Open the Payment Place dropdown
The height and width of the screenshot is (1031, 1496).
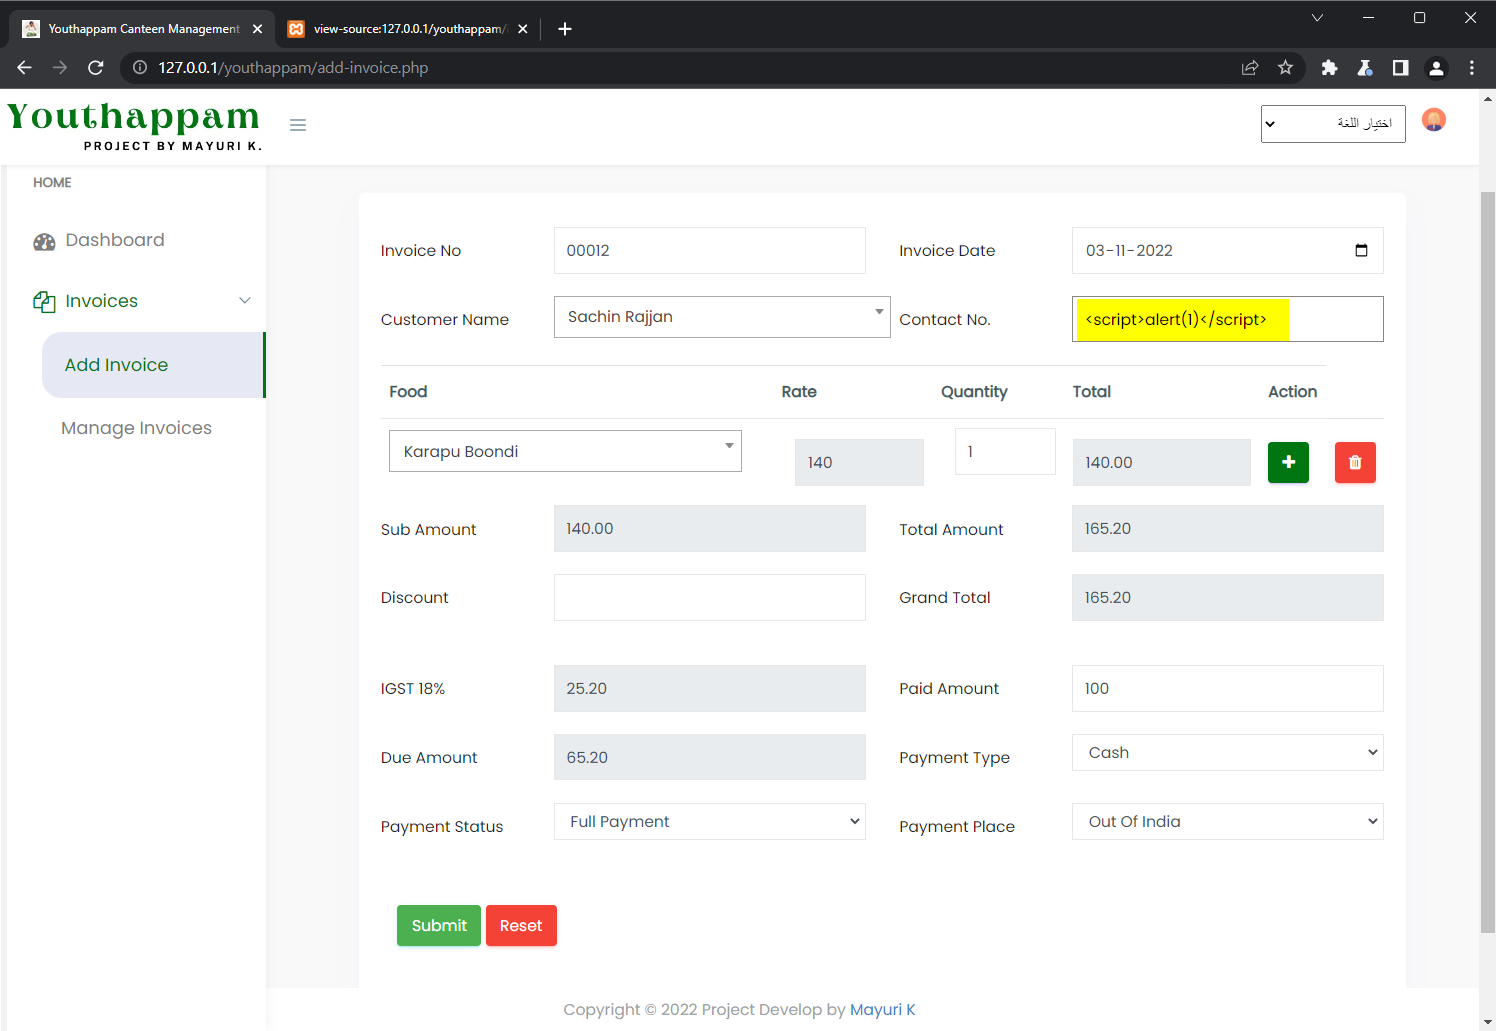(1227, 821)
